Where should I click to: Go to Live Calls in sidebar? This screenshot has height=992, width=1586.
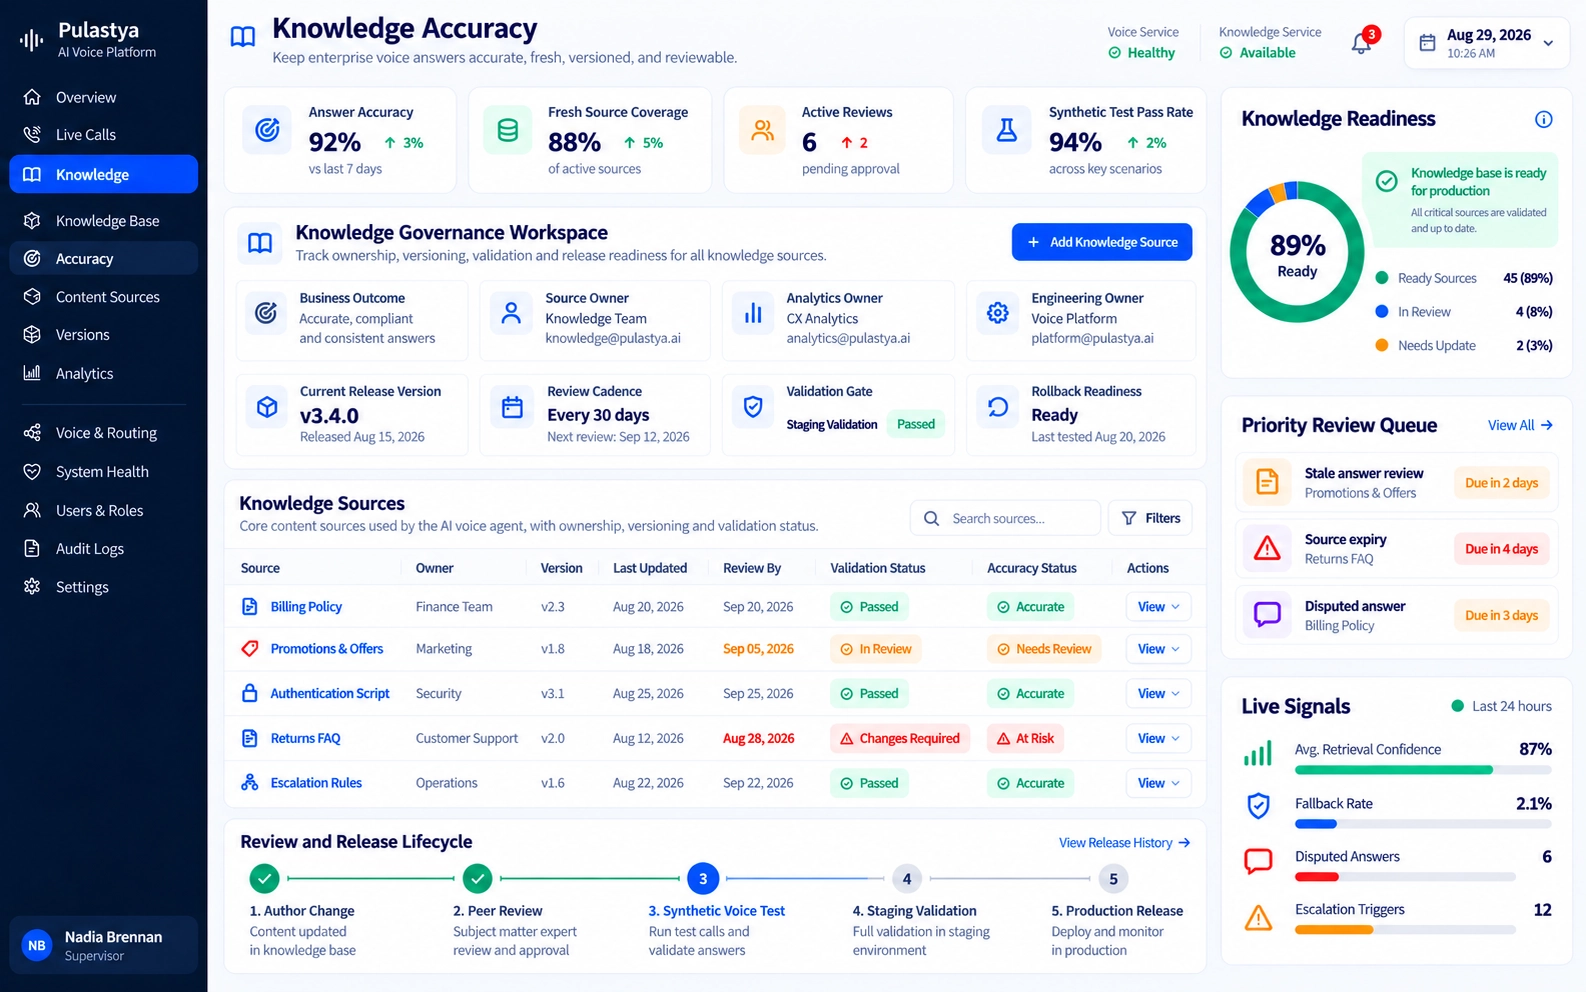(103, 134)
